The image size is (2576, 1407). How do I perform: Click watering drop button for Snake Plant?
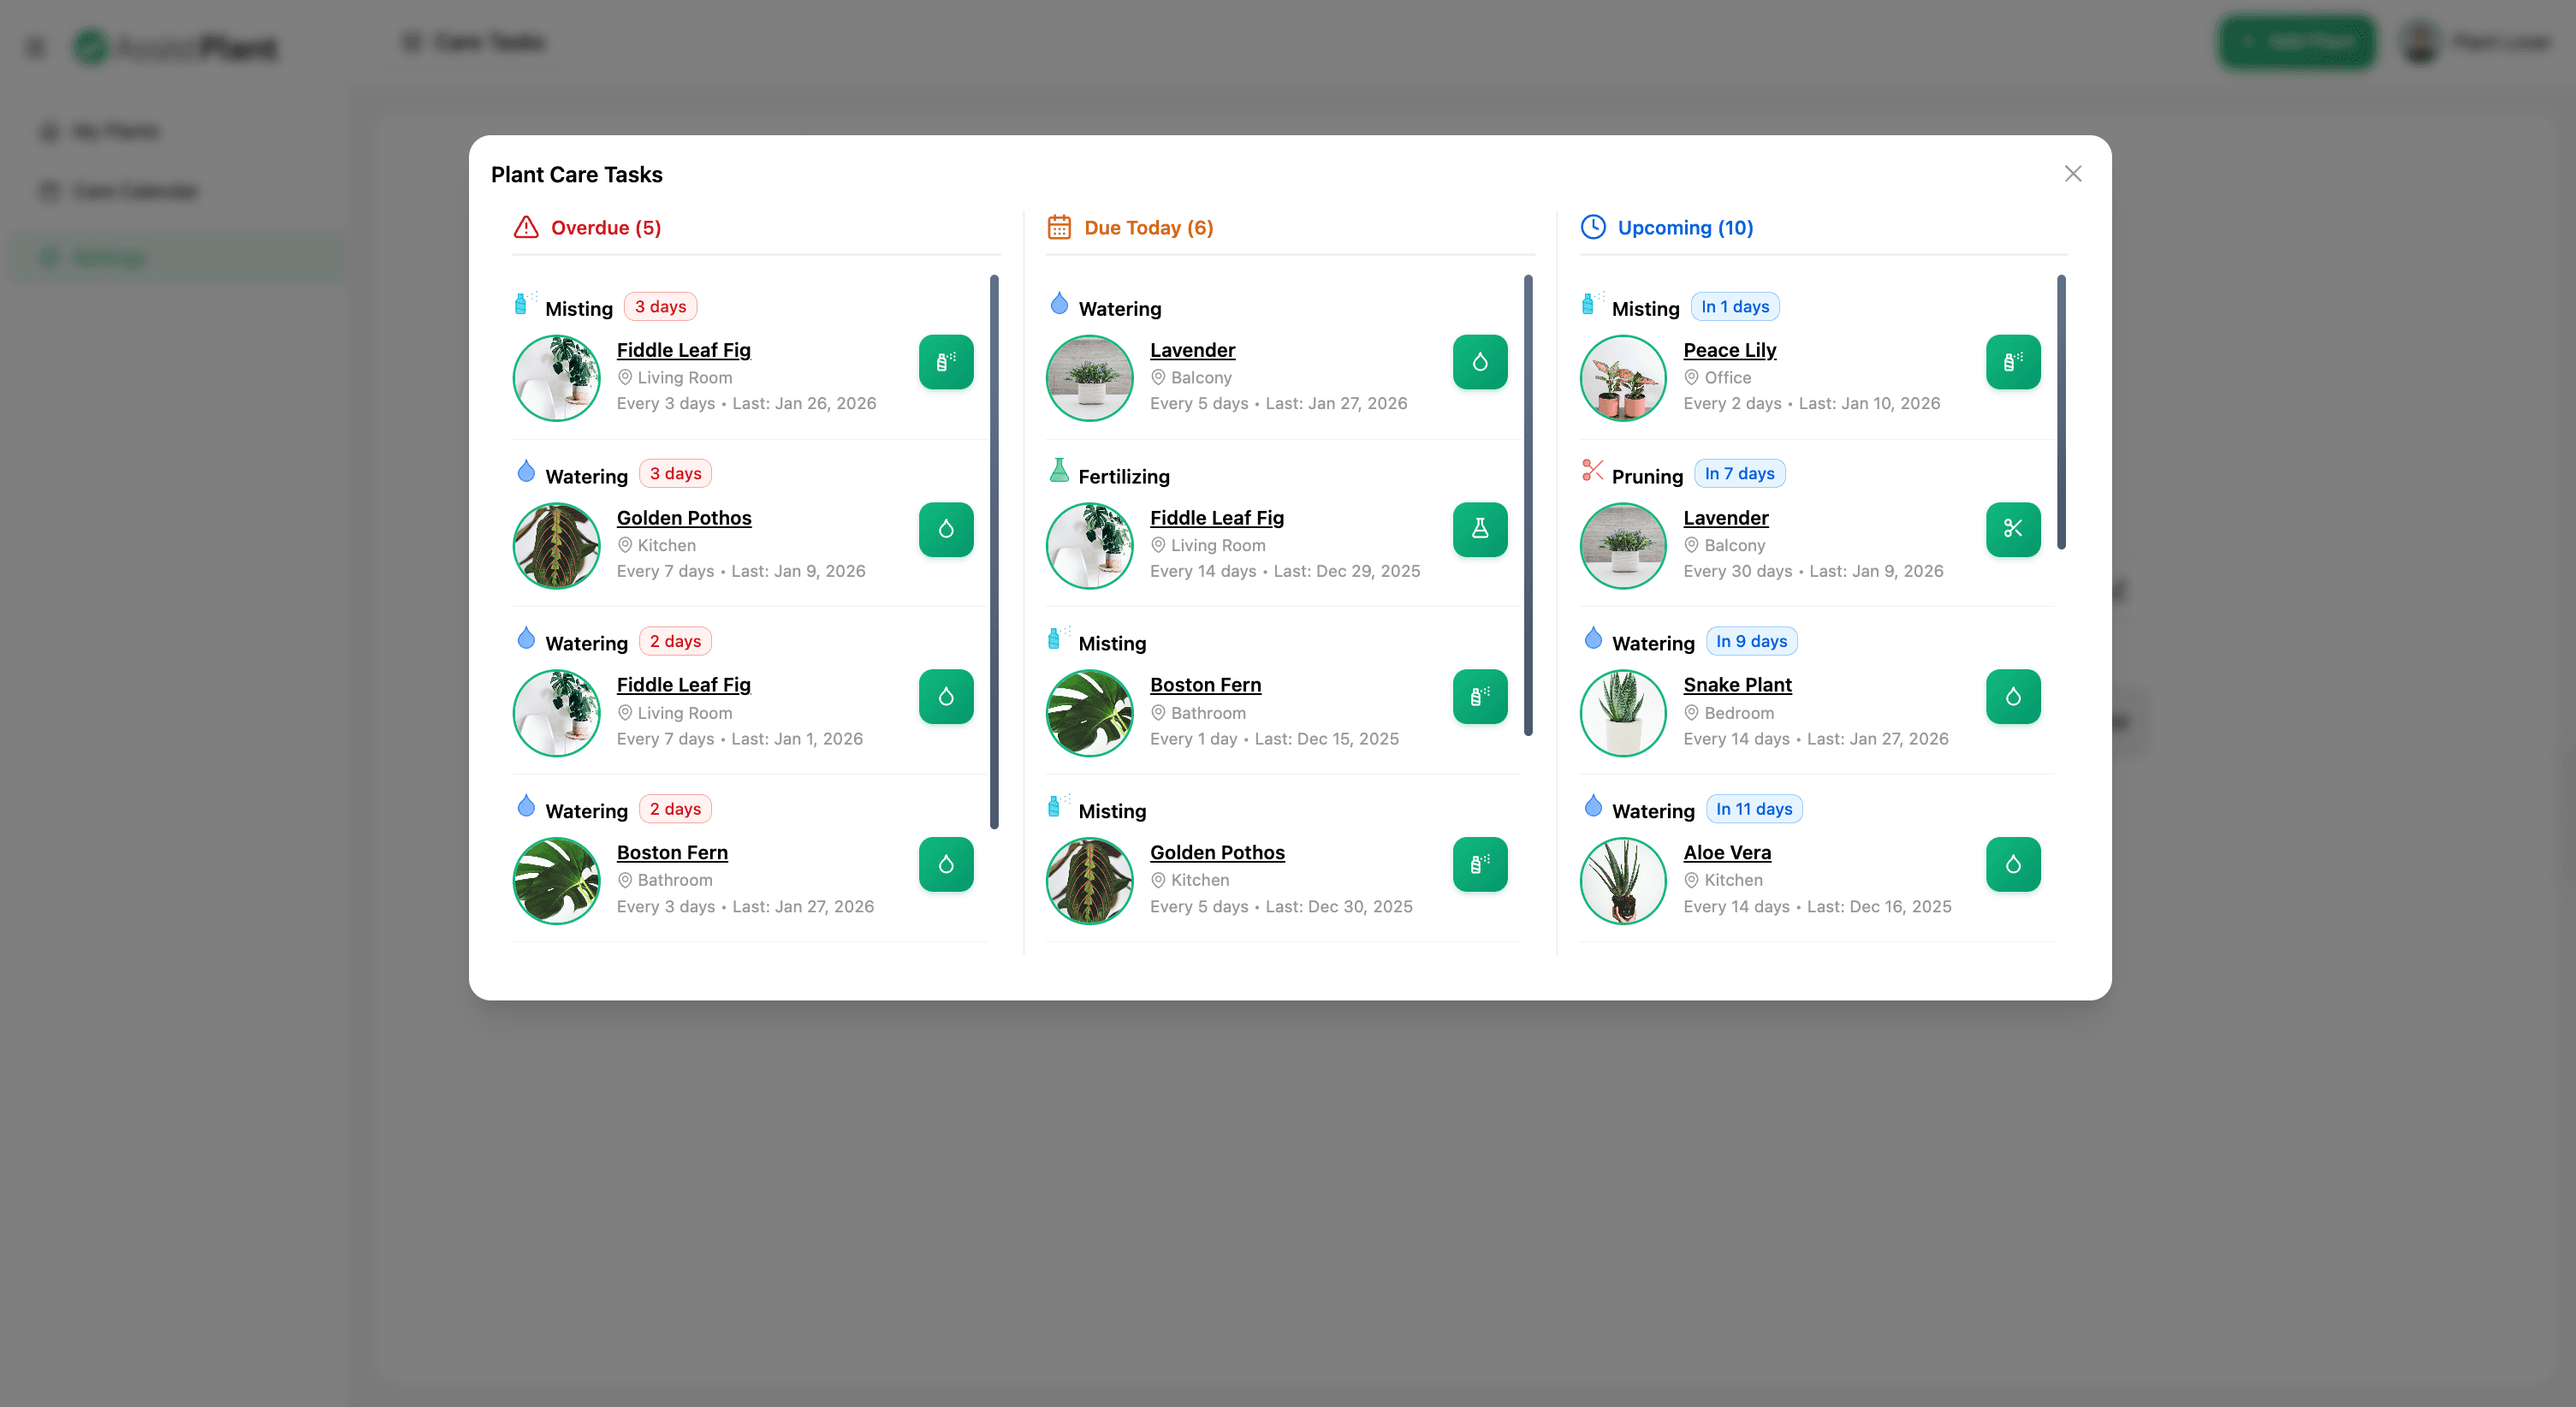pyautogui.click(x=2013, y=697)
